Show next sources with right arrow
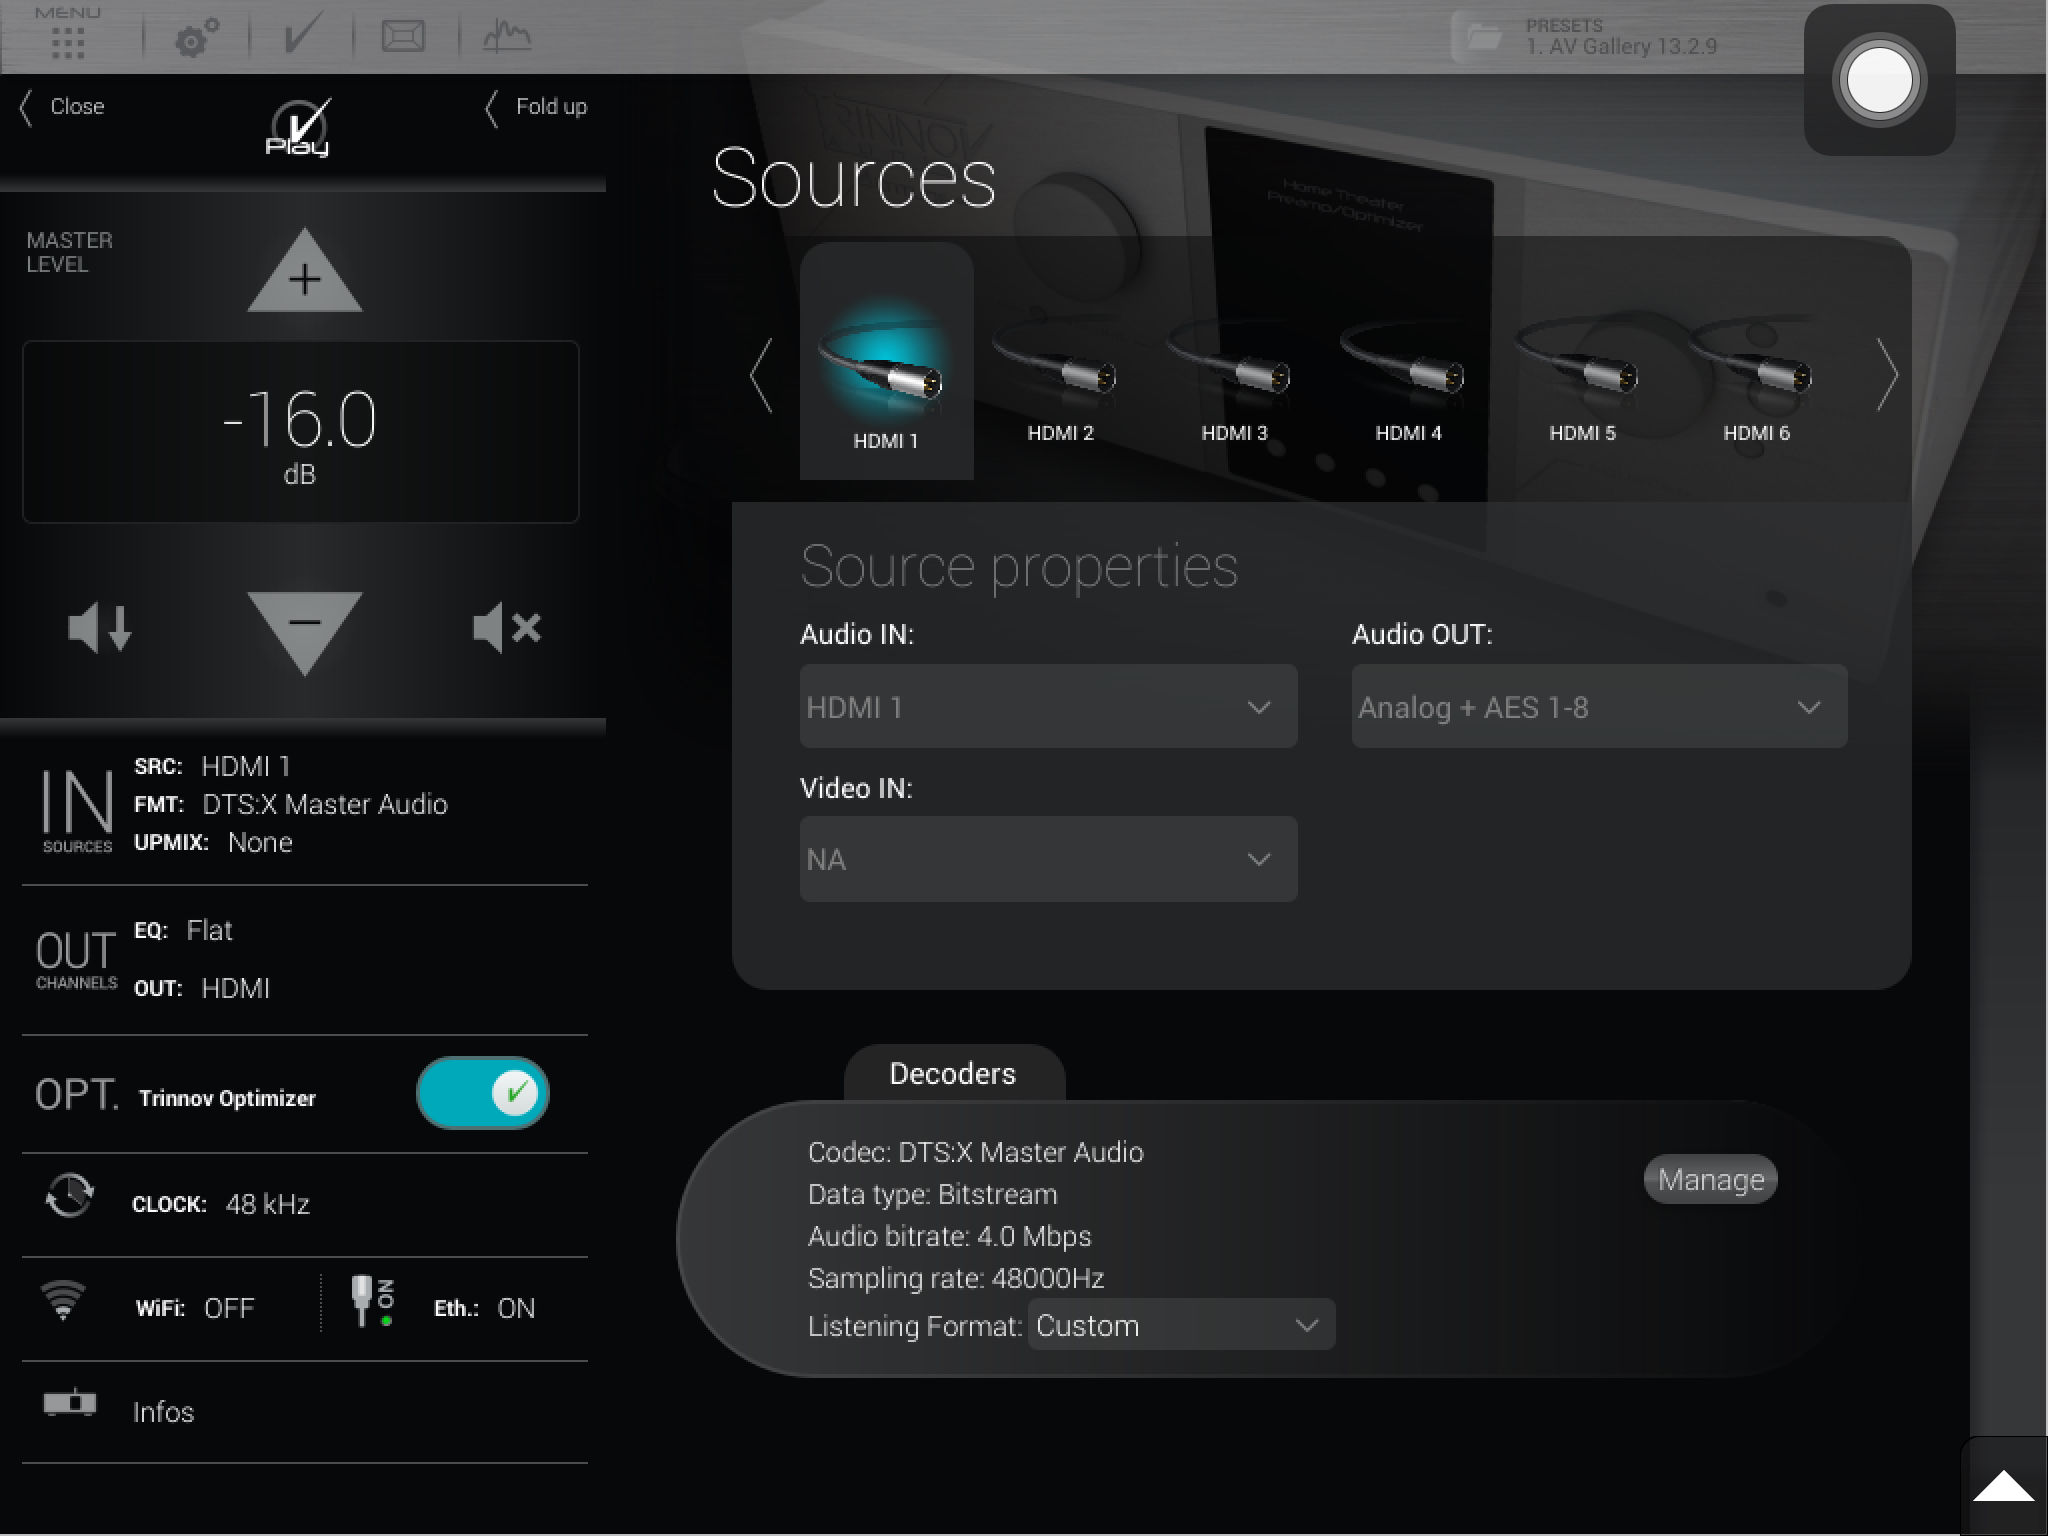 click(x=1886, y=375)
